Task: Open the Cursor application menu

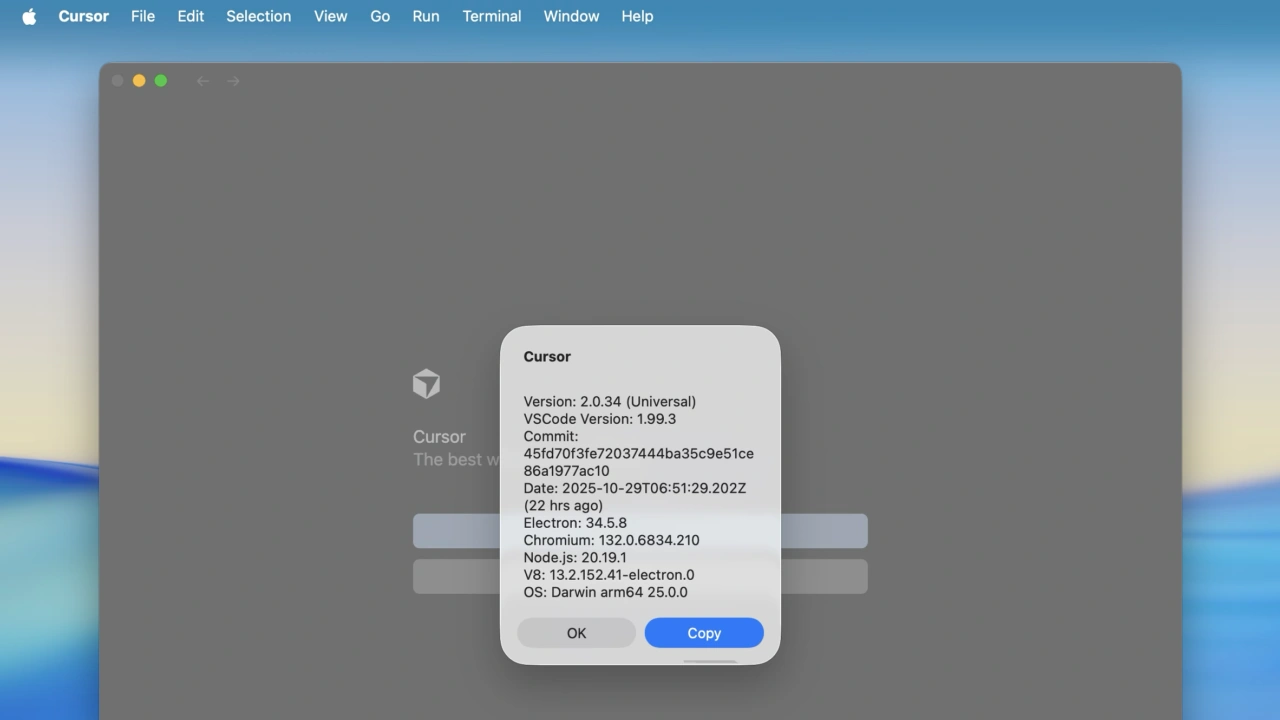Action: coord(83,16)
